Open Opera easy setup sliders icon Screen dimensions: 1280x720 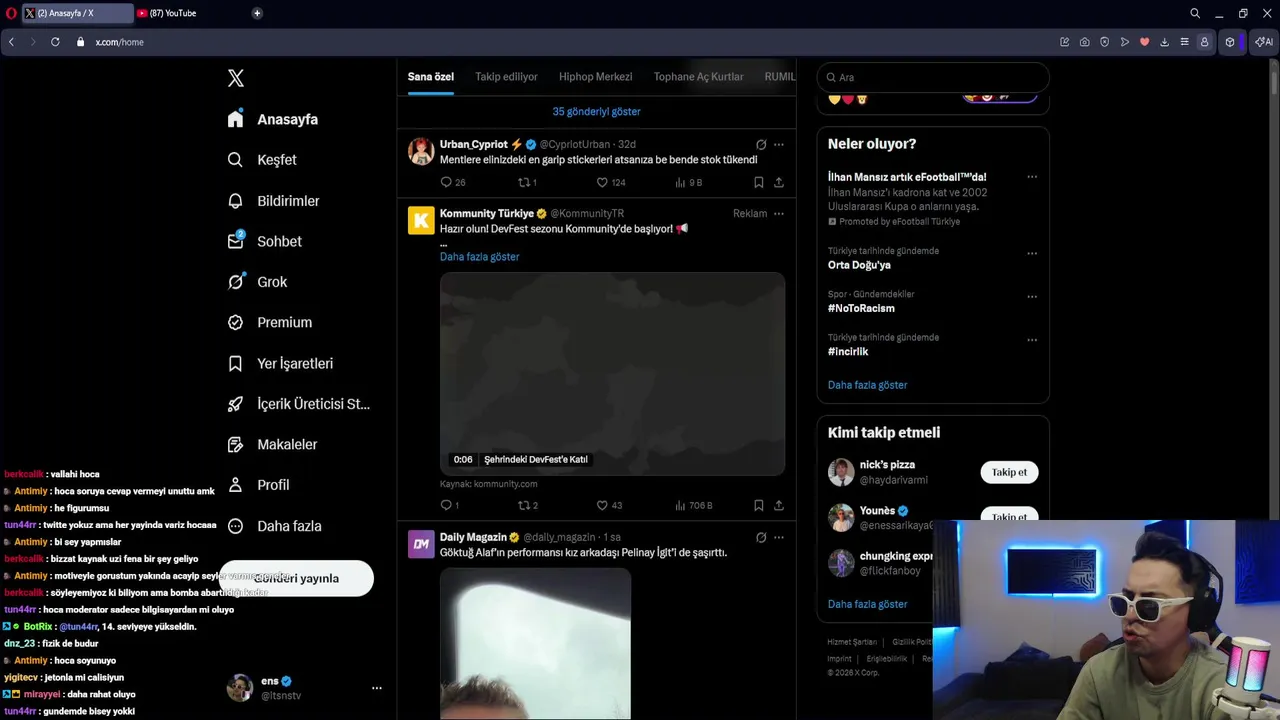coord(1184,42)
